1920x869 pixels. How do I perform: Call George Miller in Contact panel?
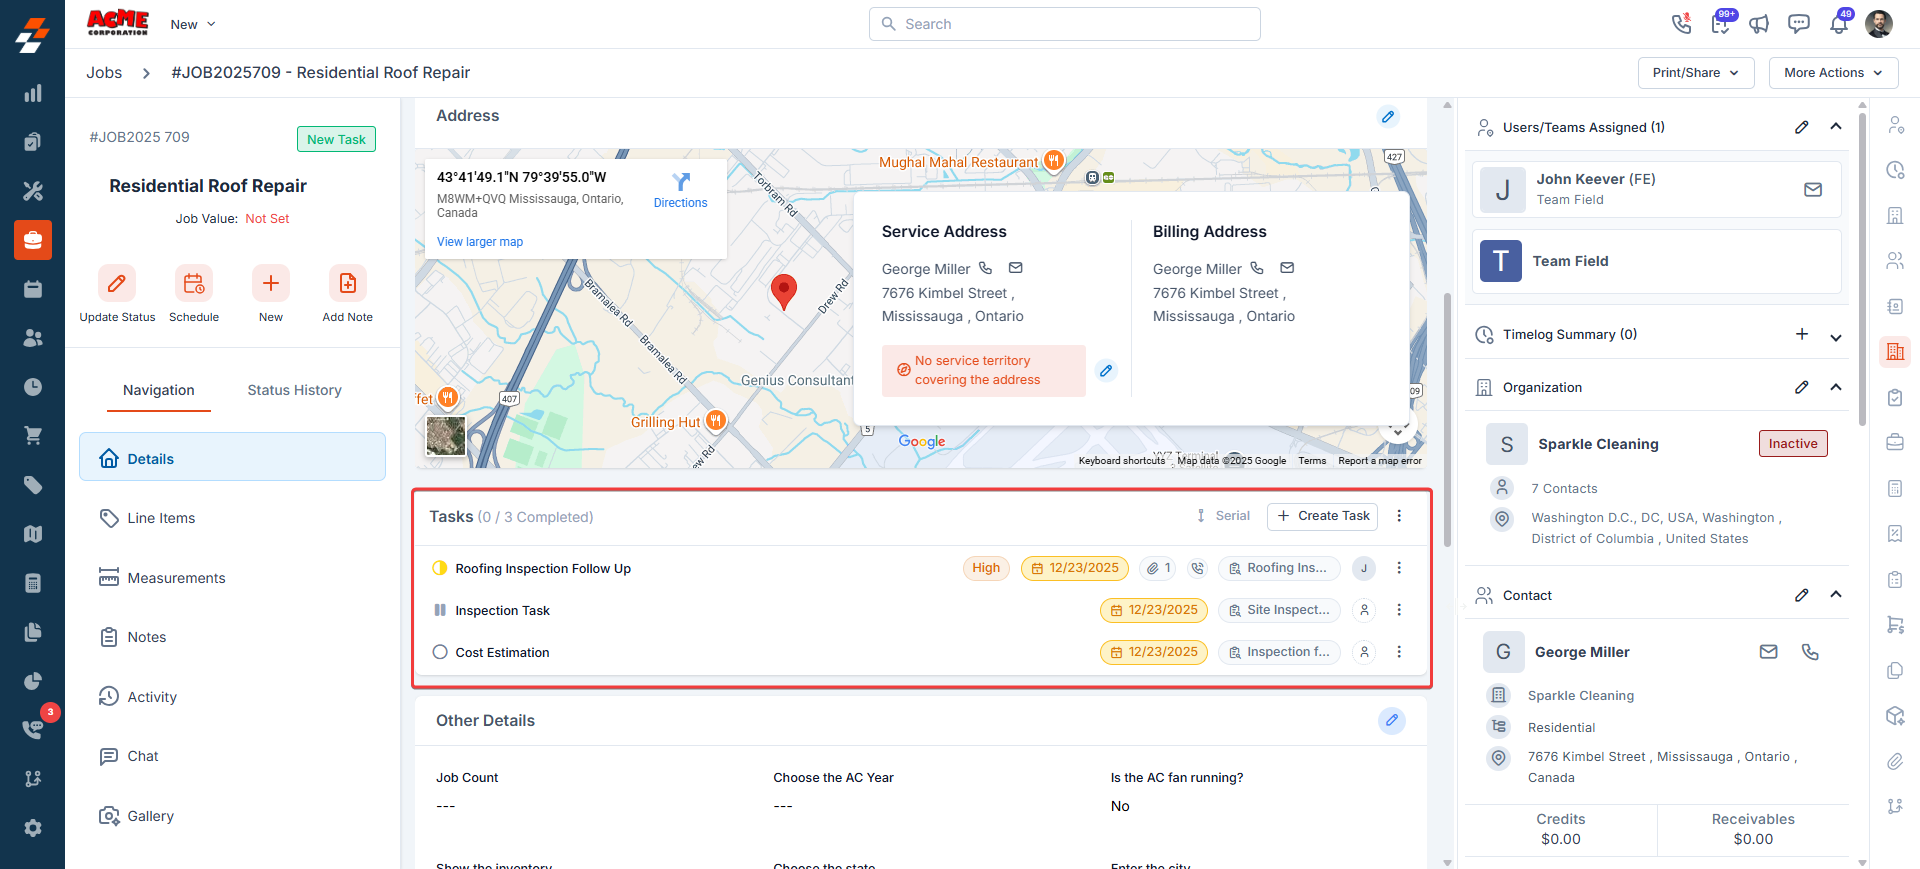point(1810,652)
